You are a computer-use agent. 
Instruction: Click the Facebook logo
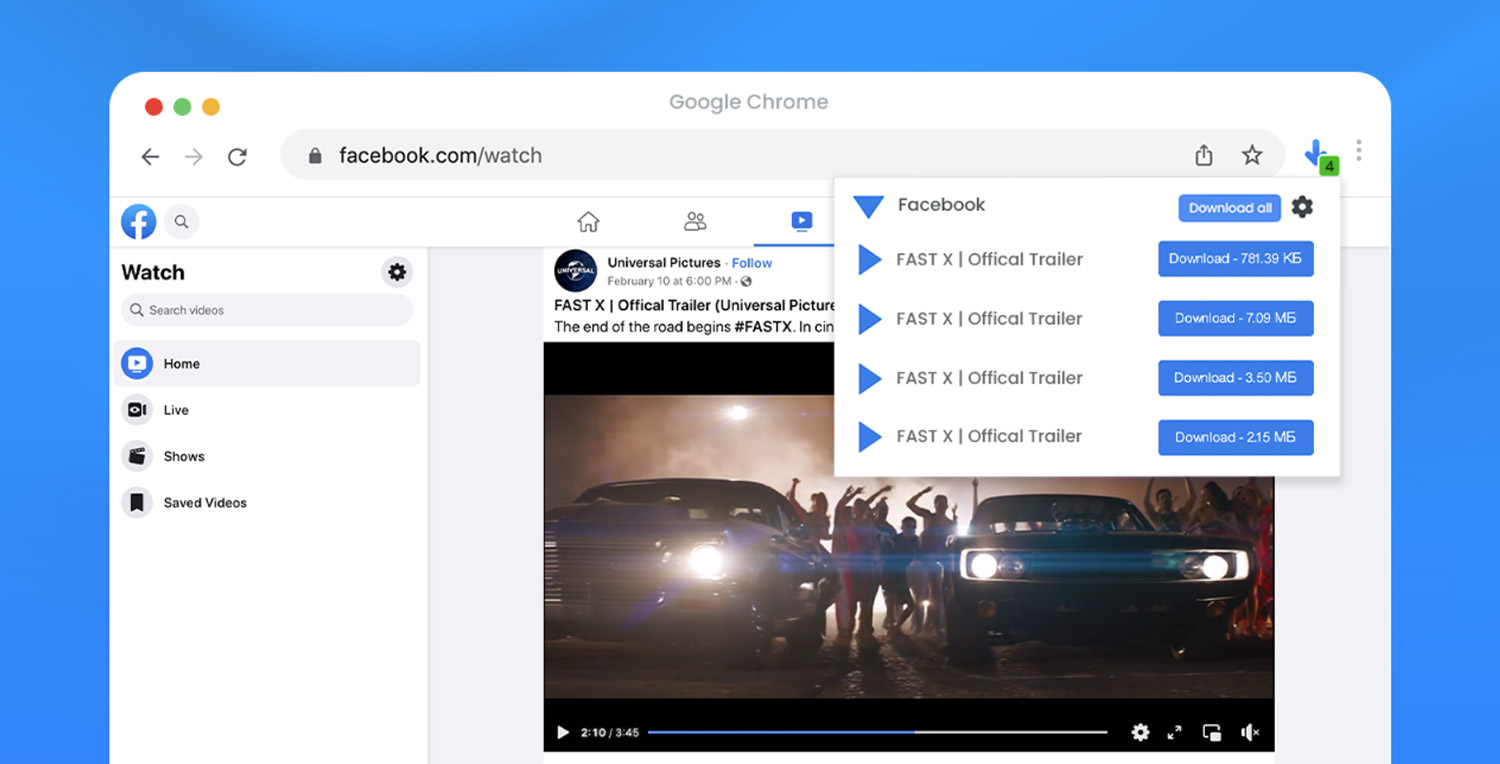(139, 222)
